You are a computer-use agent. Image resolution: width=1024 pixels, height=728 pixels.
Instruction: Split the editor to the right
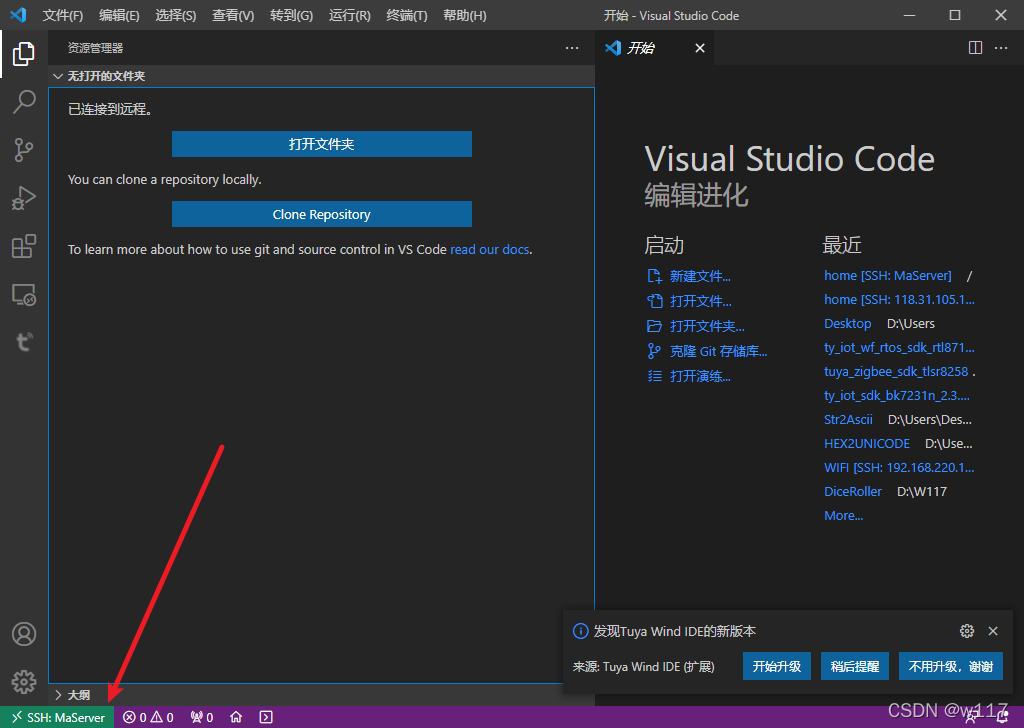click(x=975, y=48)
